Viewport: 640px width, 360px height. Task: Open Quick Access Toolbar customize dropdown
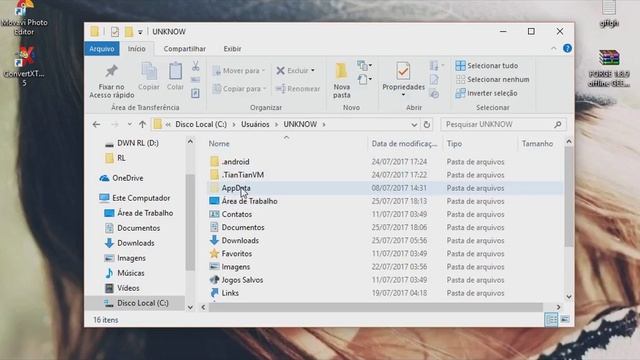pyautogui.click(x=140, y=32)
